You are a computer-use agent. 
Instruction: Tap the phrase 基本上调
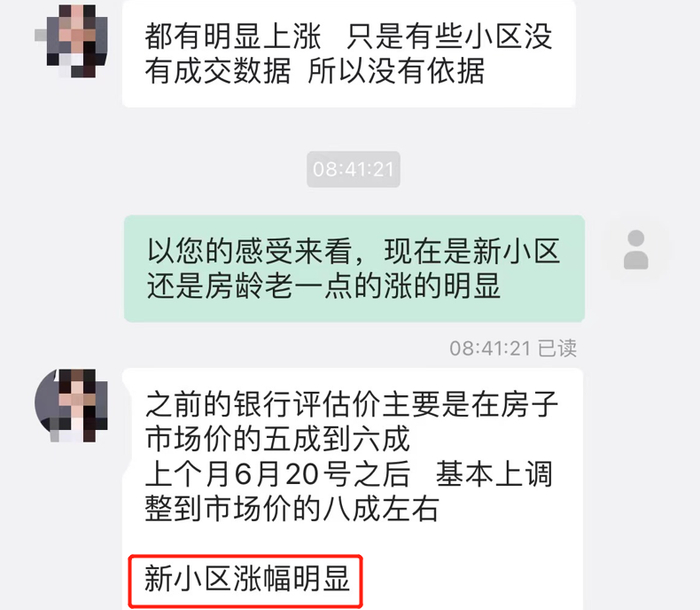click(494, 474)
